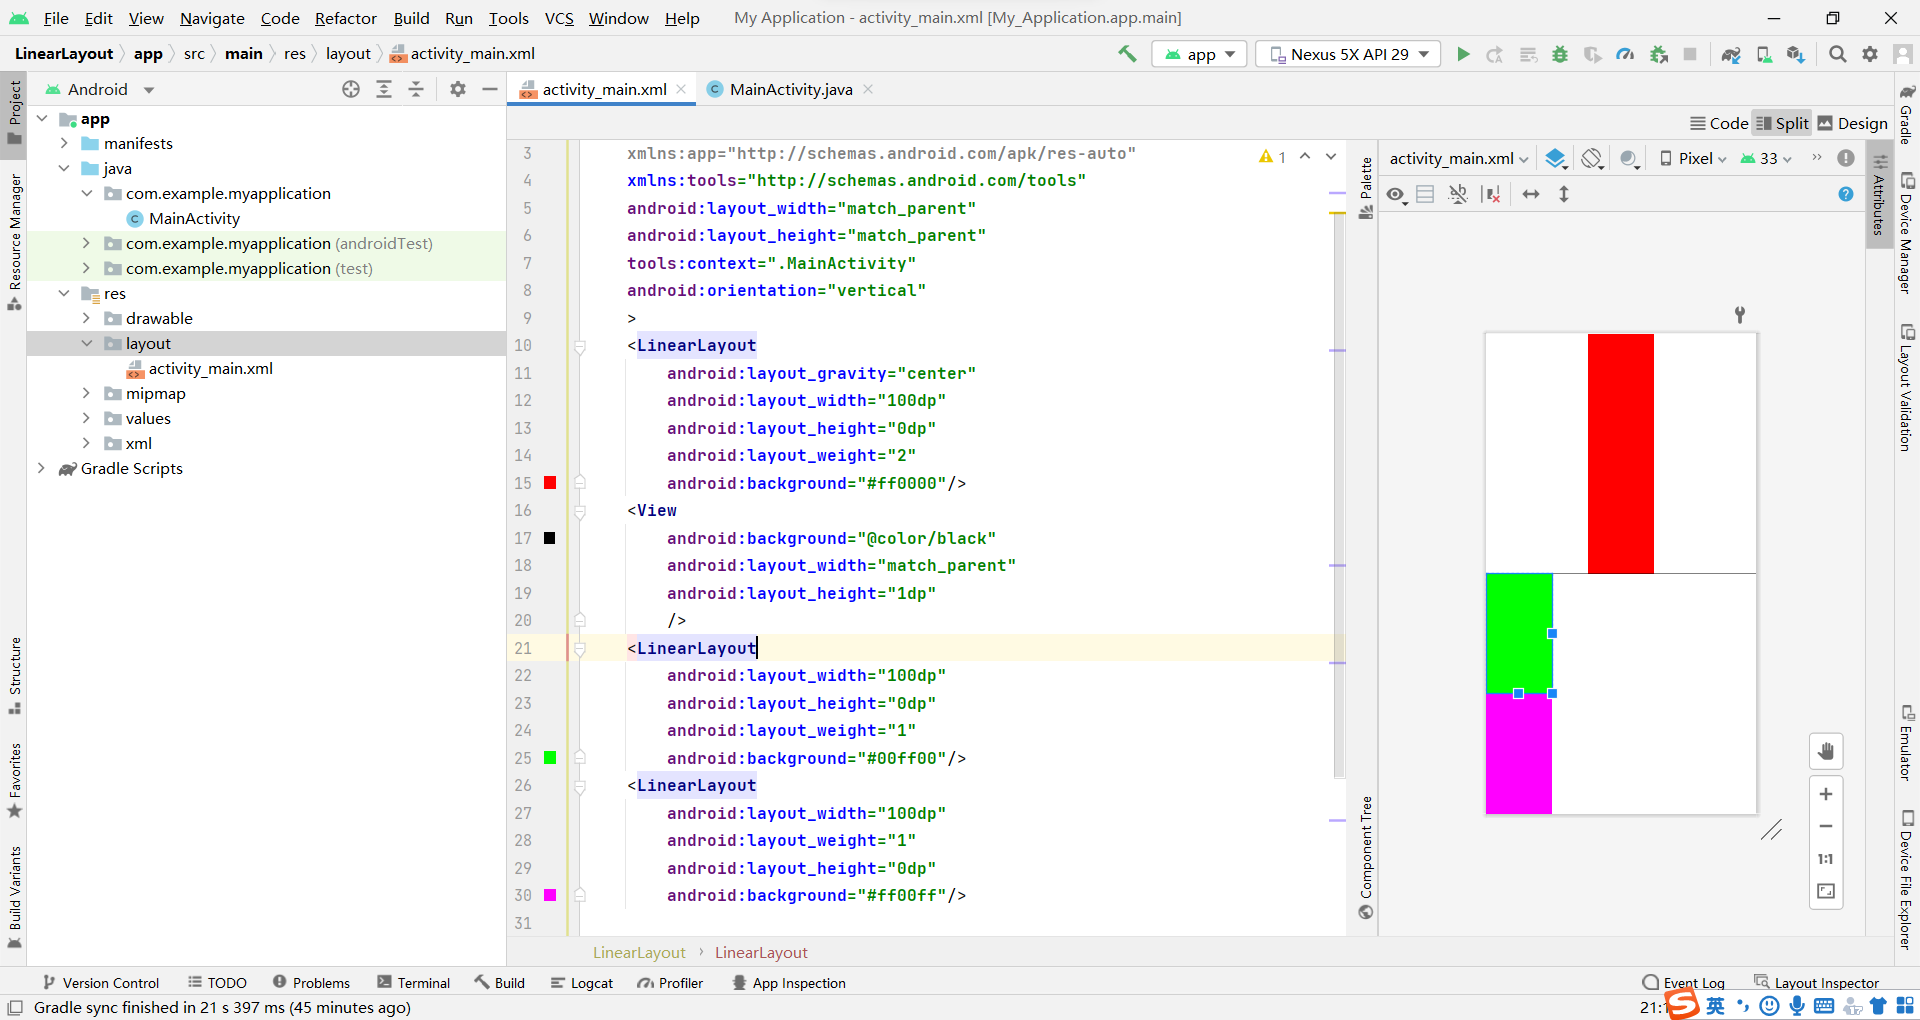The height and width of the screenshot is (1020, 1920).
Task: Run the app with the green play icon
Action: click(1463, 54)
